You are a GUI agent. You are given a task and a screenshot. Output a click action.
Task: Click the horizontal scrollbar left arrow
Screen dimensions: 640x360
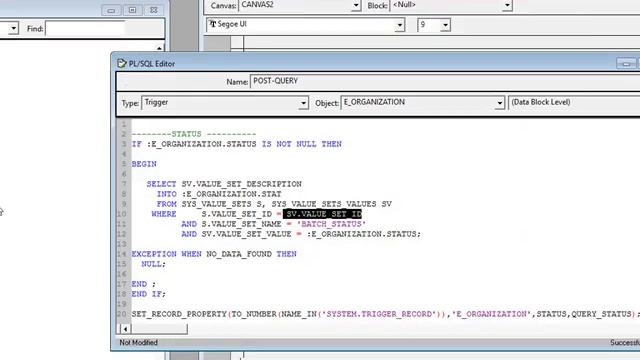125,329
